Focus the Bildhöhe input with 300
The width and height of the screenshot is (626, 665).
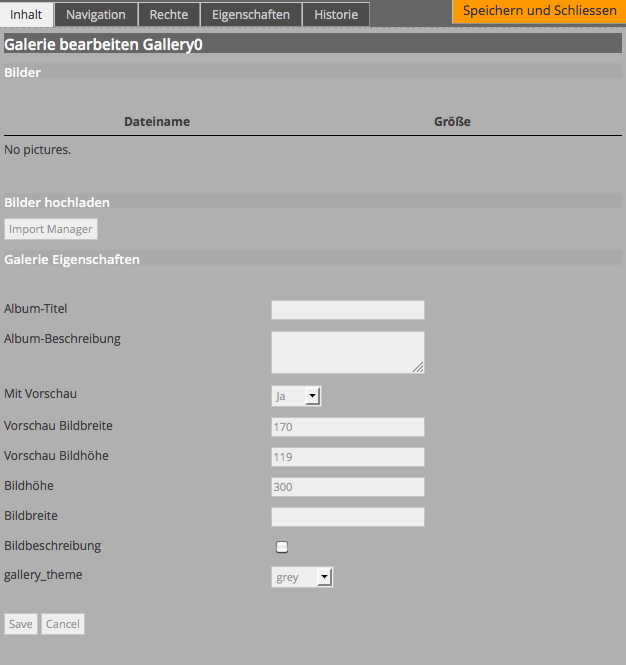coord(347,487)
